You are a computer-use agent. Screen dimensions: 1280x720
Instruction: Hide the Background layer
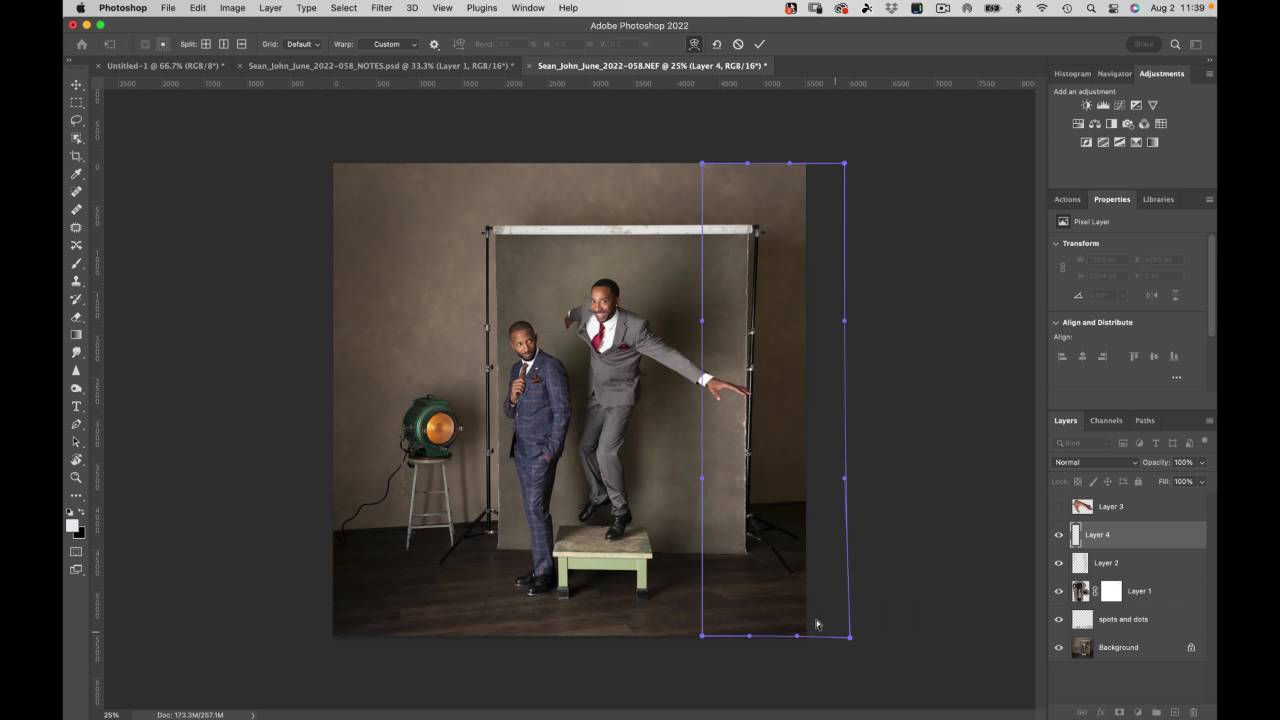coord(1059,648)
